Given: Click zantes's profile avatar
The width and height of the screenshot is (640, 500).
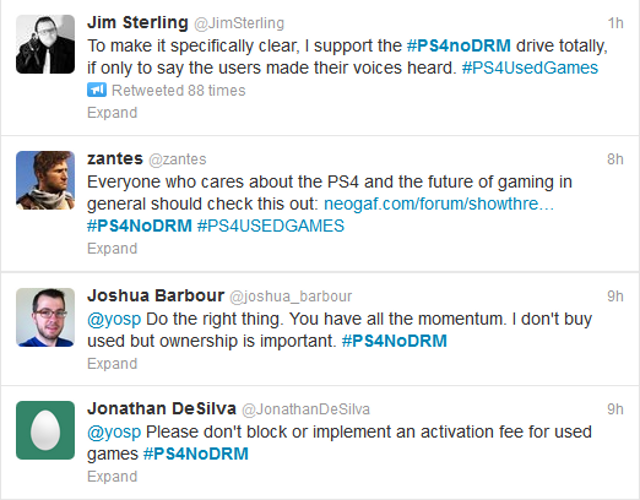Looking at the screenshot, I should [45, 180].
